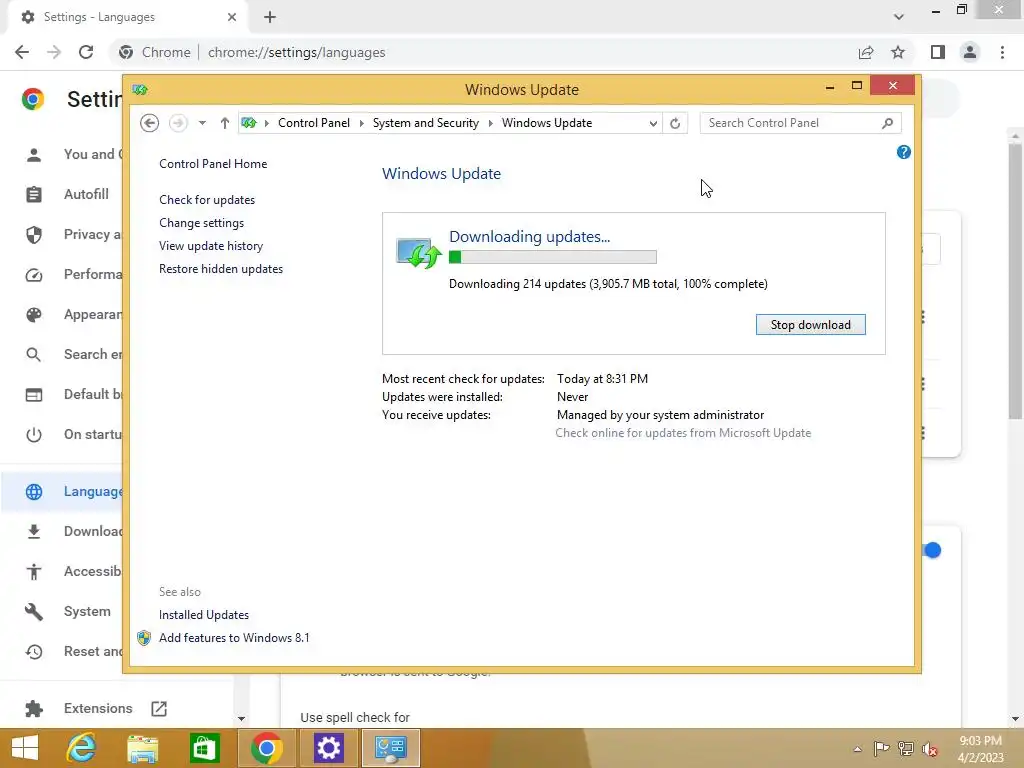This screenshot has width=1024, height=768.
Task: Open Chrome profile avatar
Action: pyautogui.click(x=970, y=52)
